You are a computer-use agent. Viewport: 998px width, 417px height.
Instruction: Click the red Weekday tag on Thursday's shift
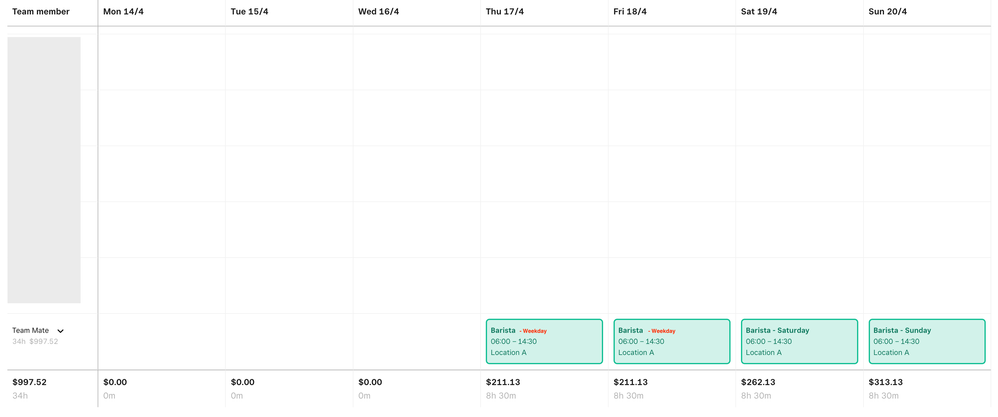coord(534,331)
